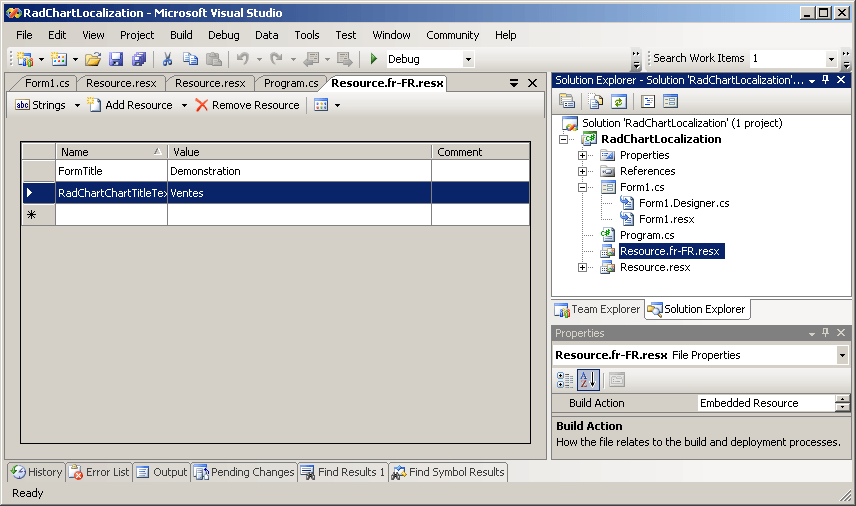Click the Property Pages icon in Properties
Screen dimensions: 856x506
[x=617, y=380]
